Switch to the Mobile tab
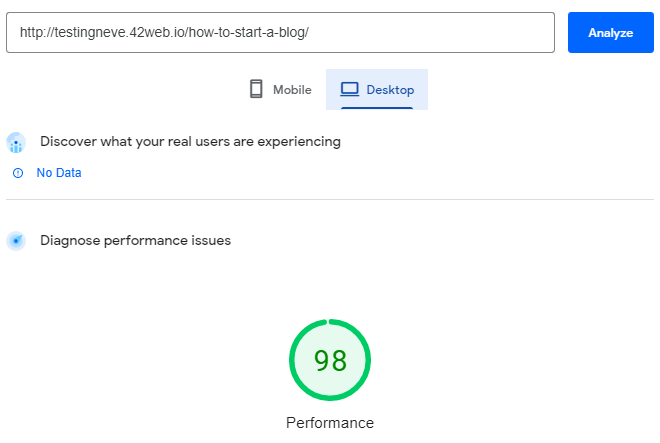 280,89
